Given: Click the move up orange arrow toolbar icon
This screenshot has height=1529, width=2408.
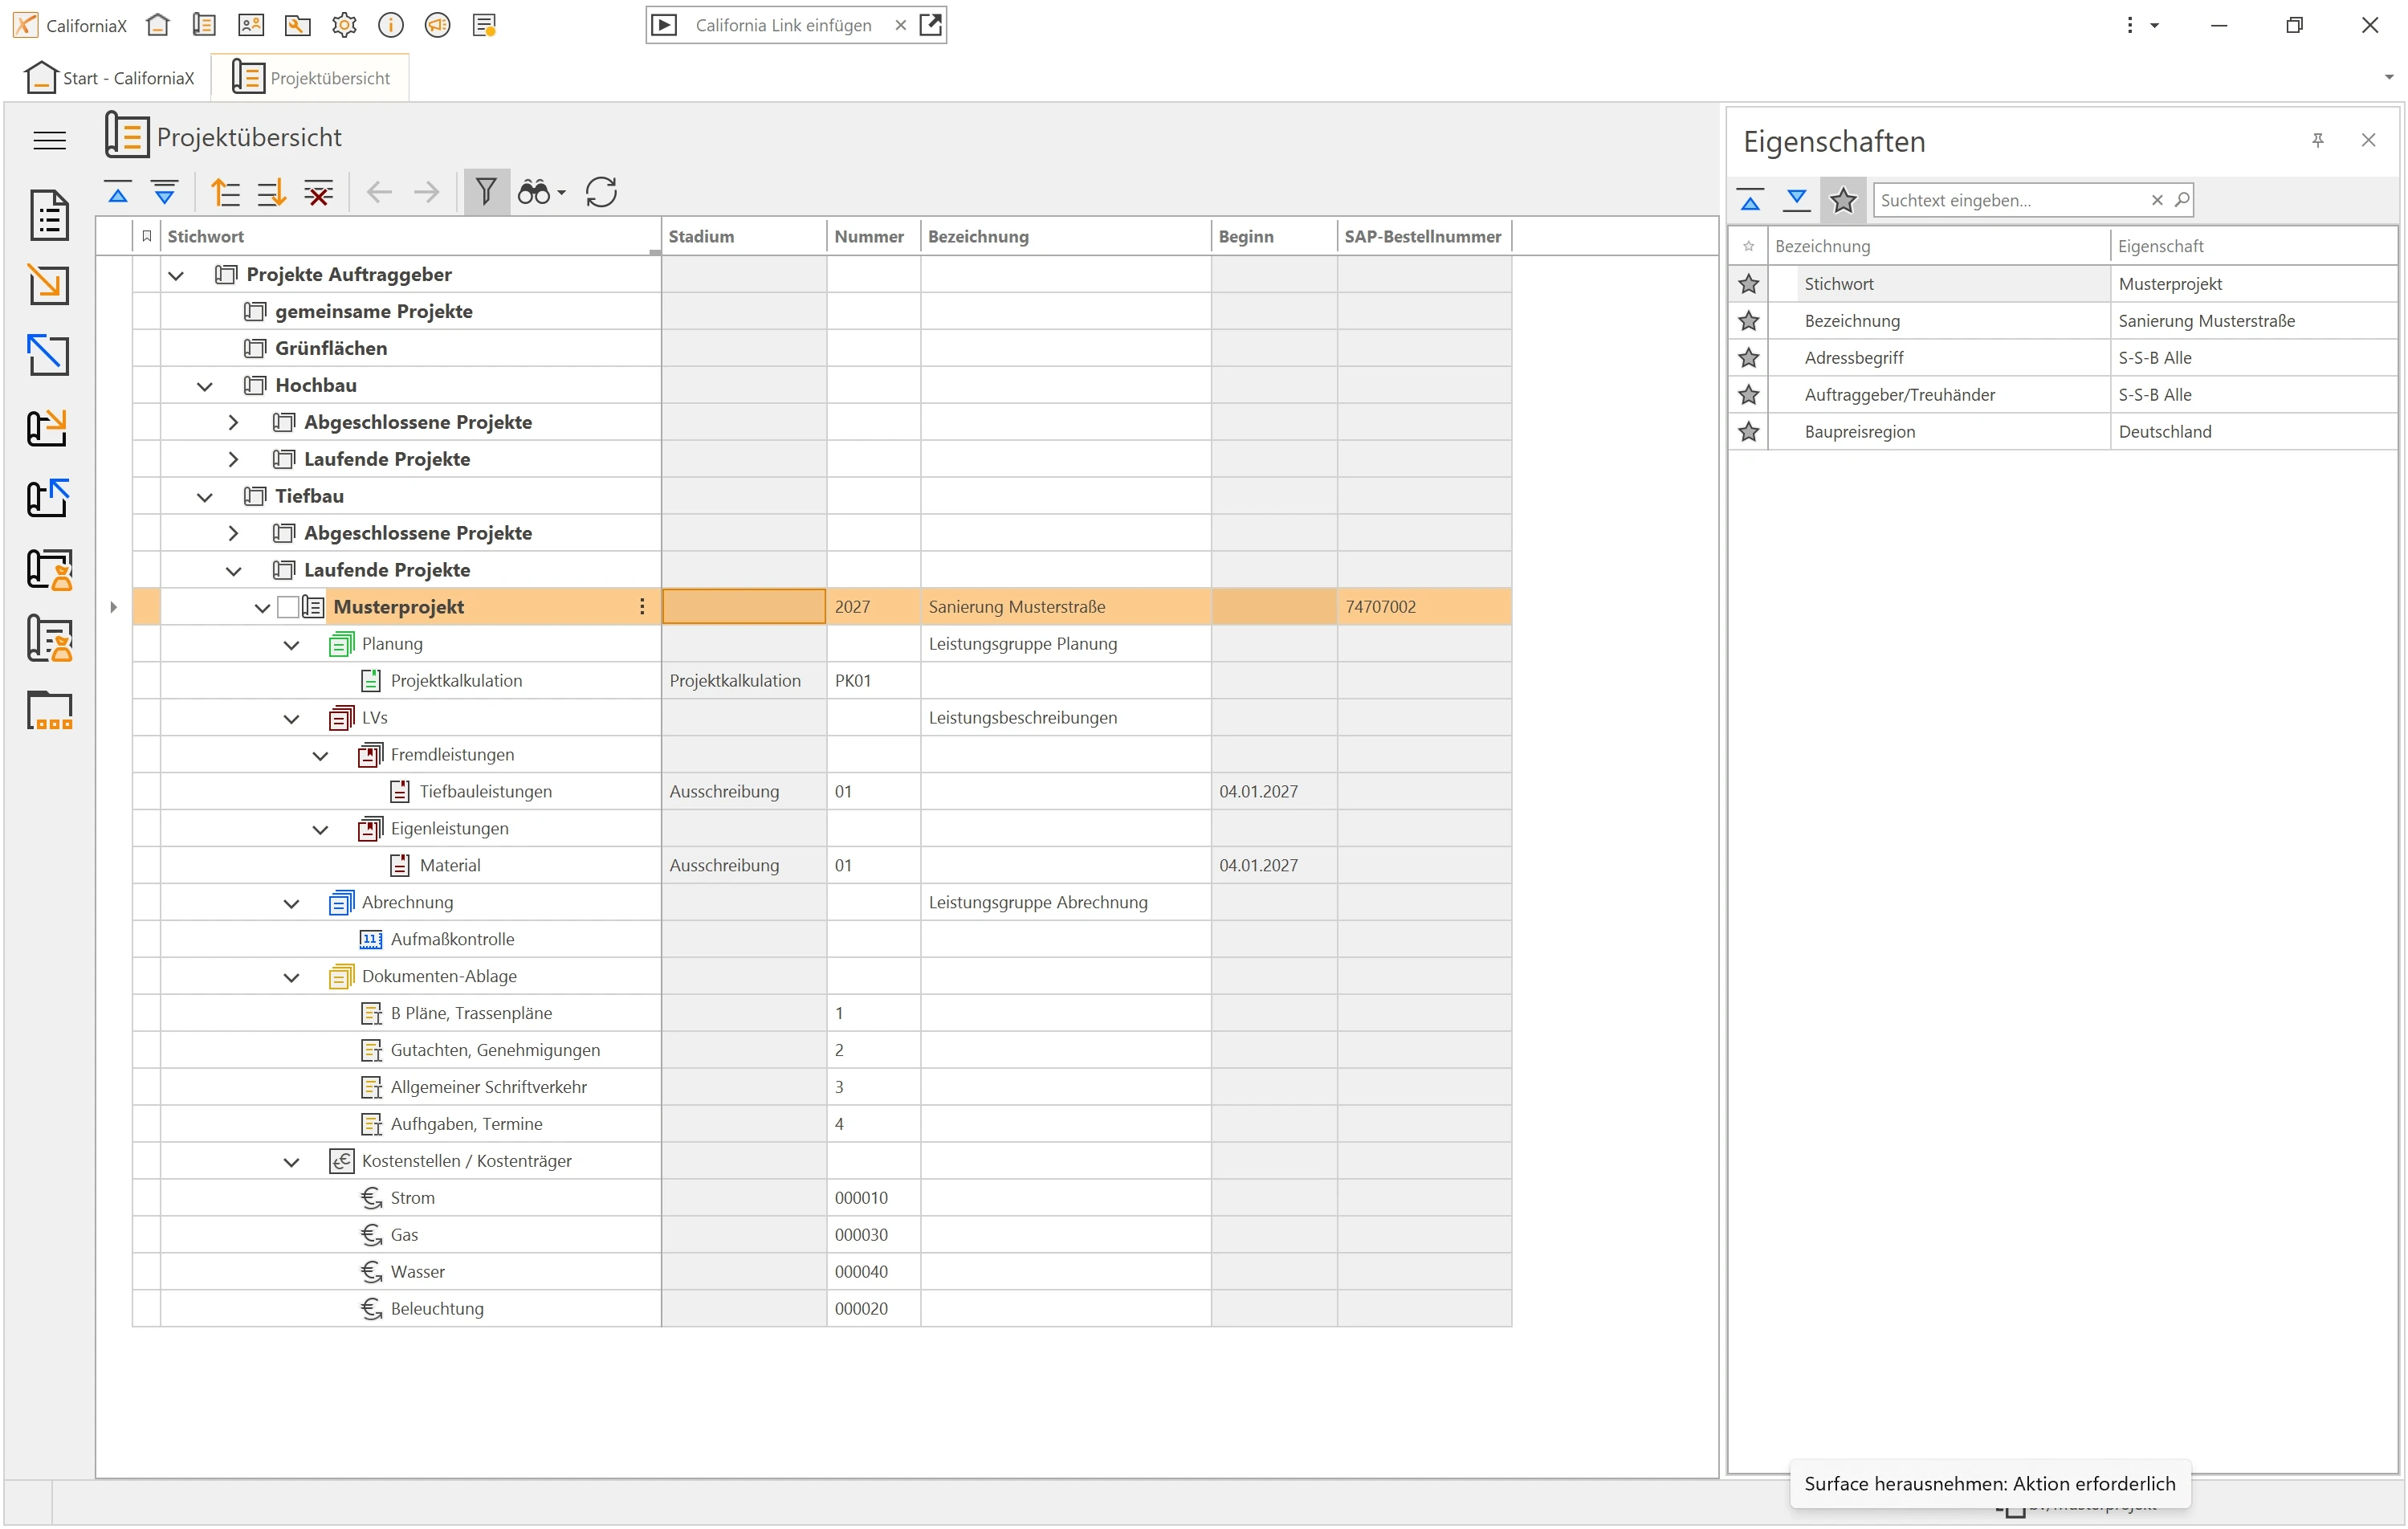Looking at the screenshot, I should 226,192.
